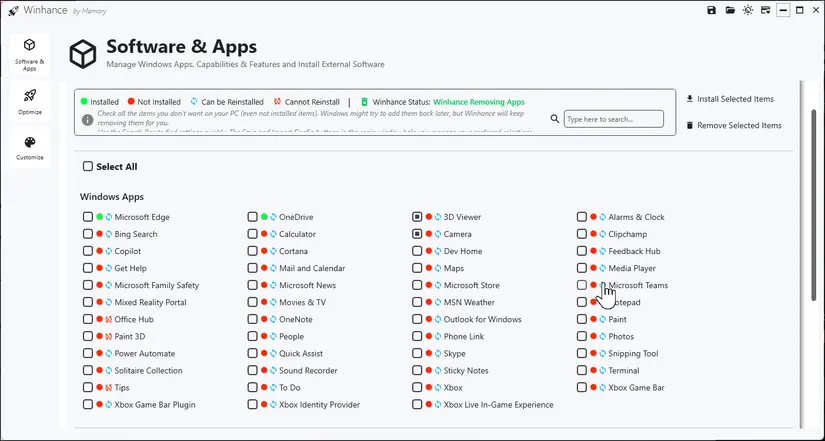This screenshot has width=825, height=441.
Task: Tick the Xbox Game Bar checkbox
Action: (x=581, y=387)
